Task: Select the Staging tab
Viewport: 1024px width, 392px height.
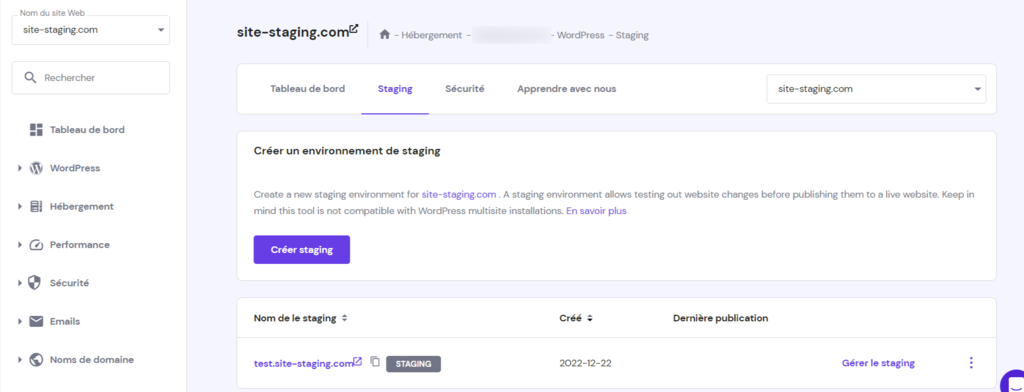Action: 395,89
